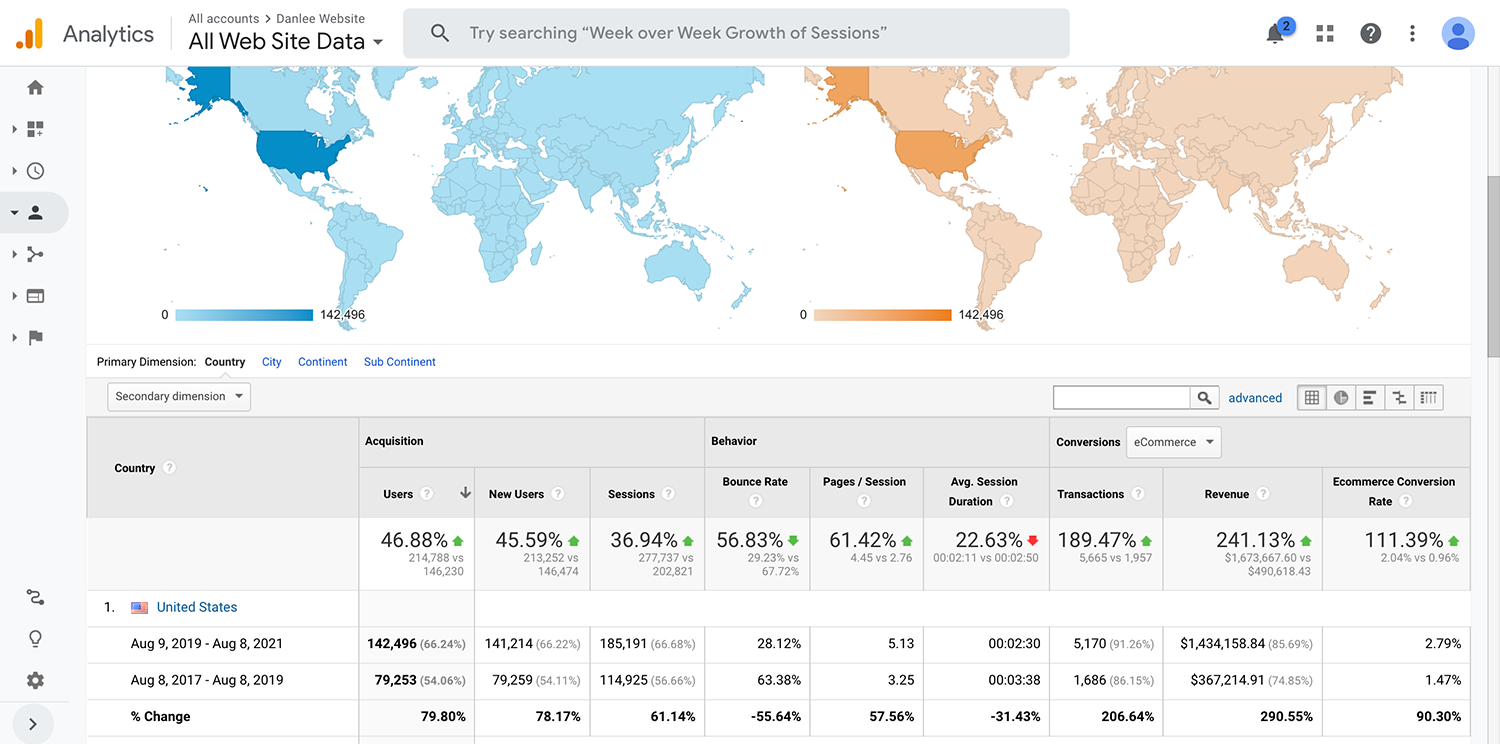Switch to pie chart percentage view
Viewport: 1500px width, 744px height.
point(1341,398)
